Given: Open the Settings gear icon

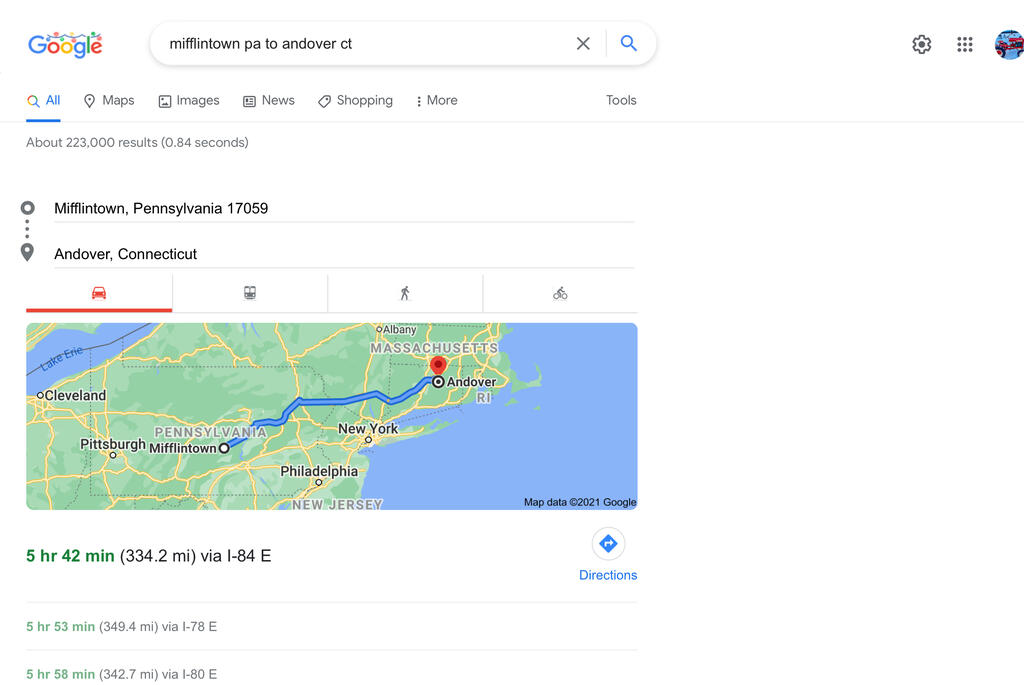Looking at the screenshot, I should coord(921,44).
